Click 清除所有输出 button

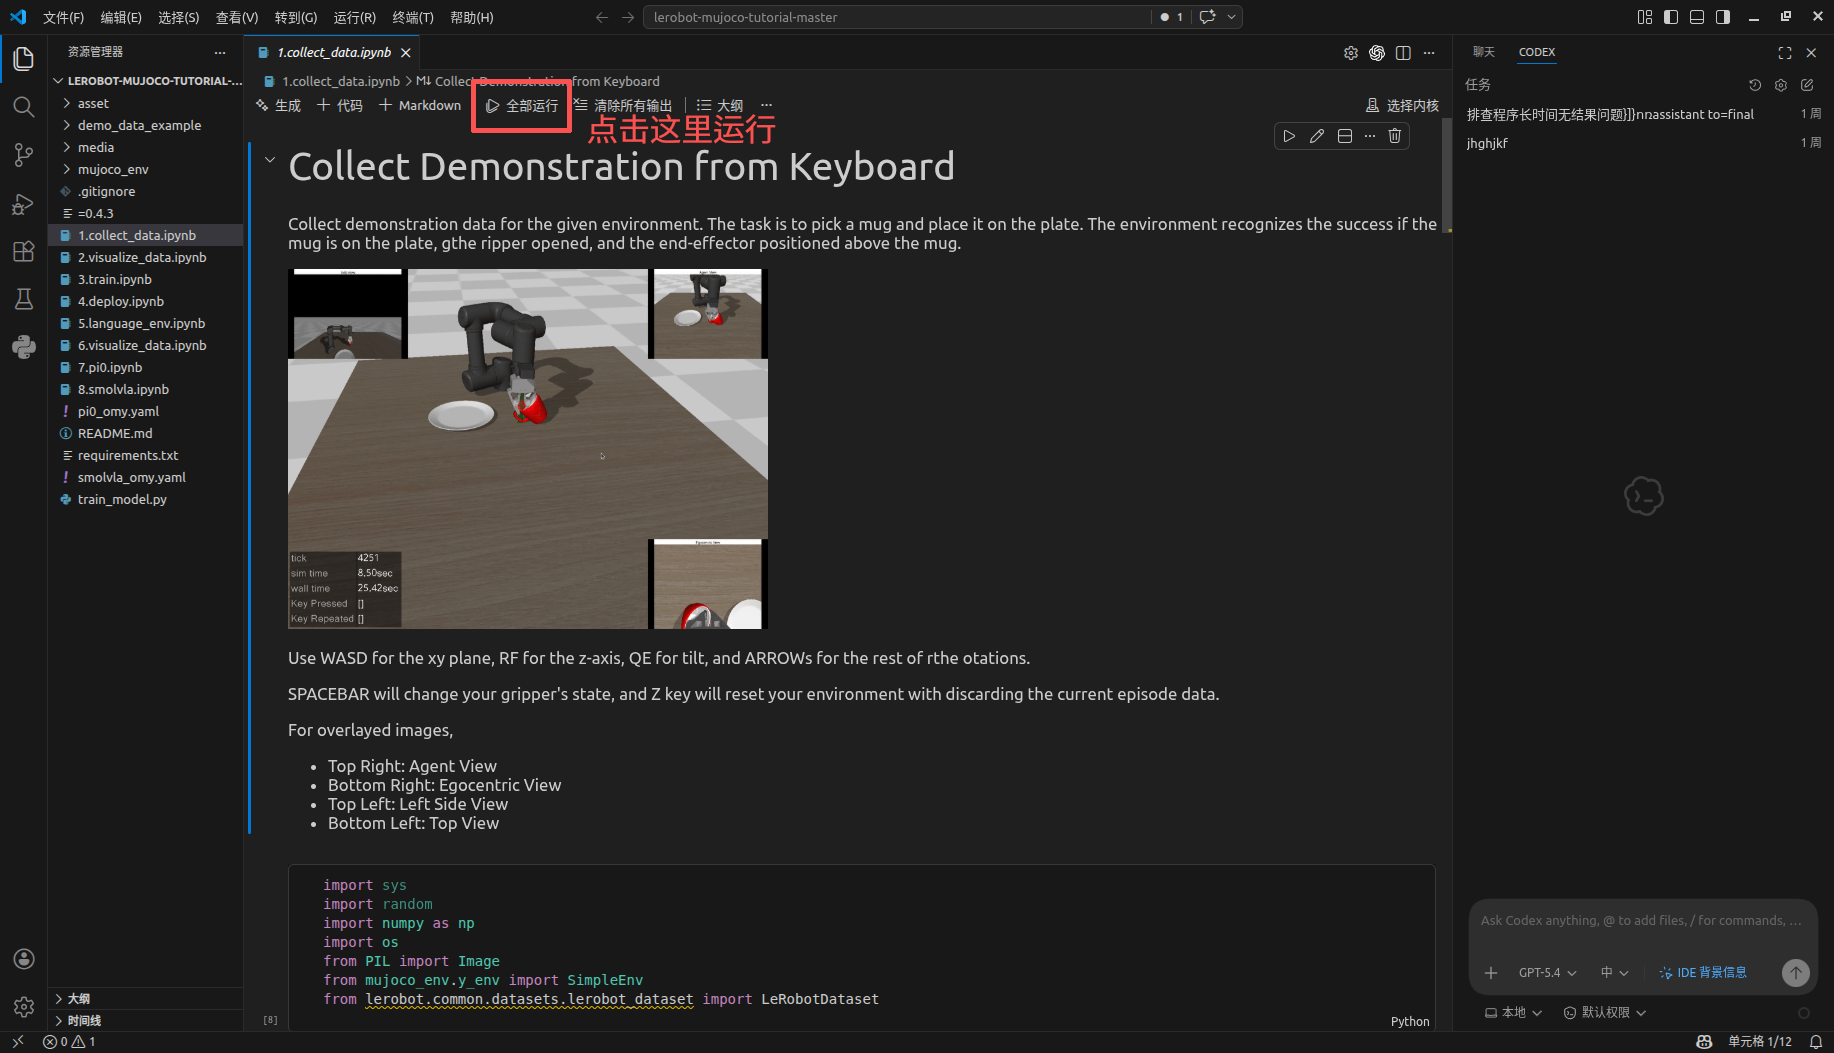(x=623, y=106)
